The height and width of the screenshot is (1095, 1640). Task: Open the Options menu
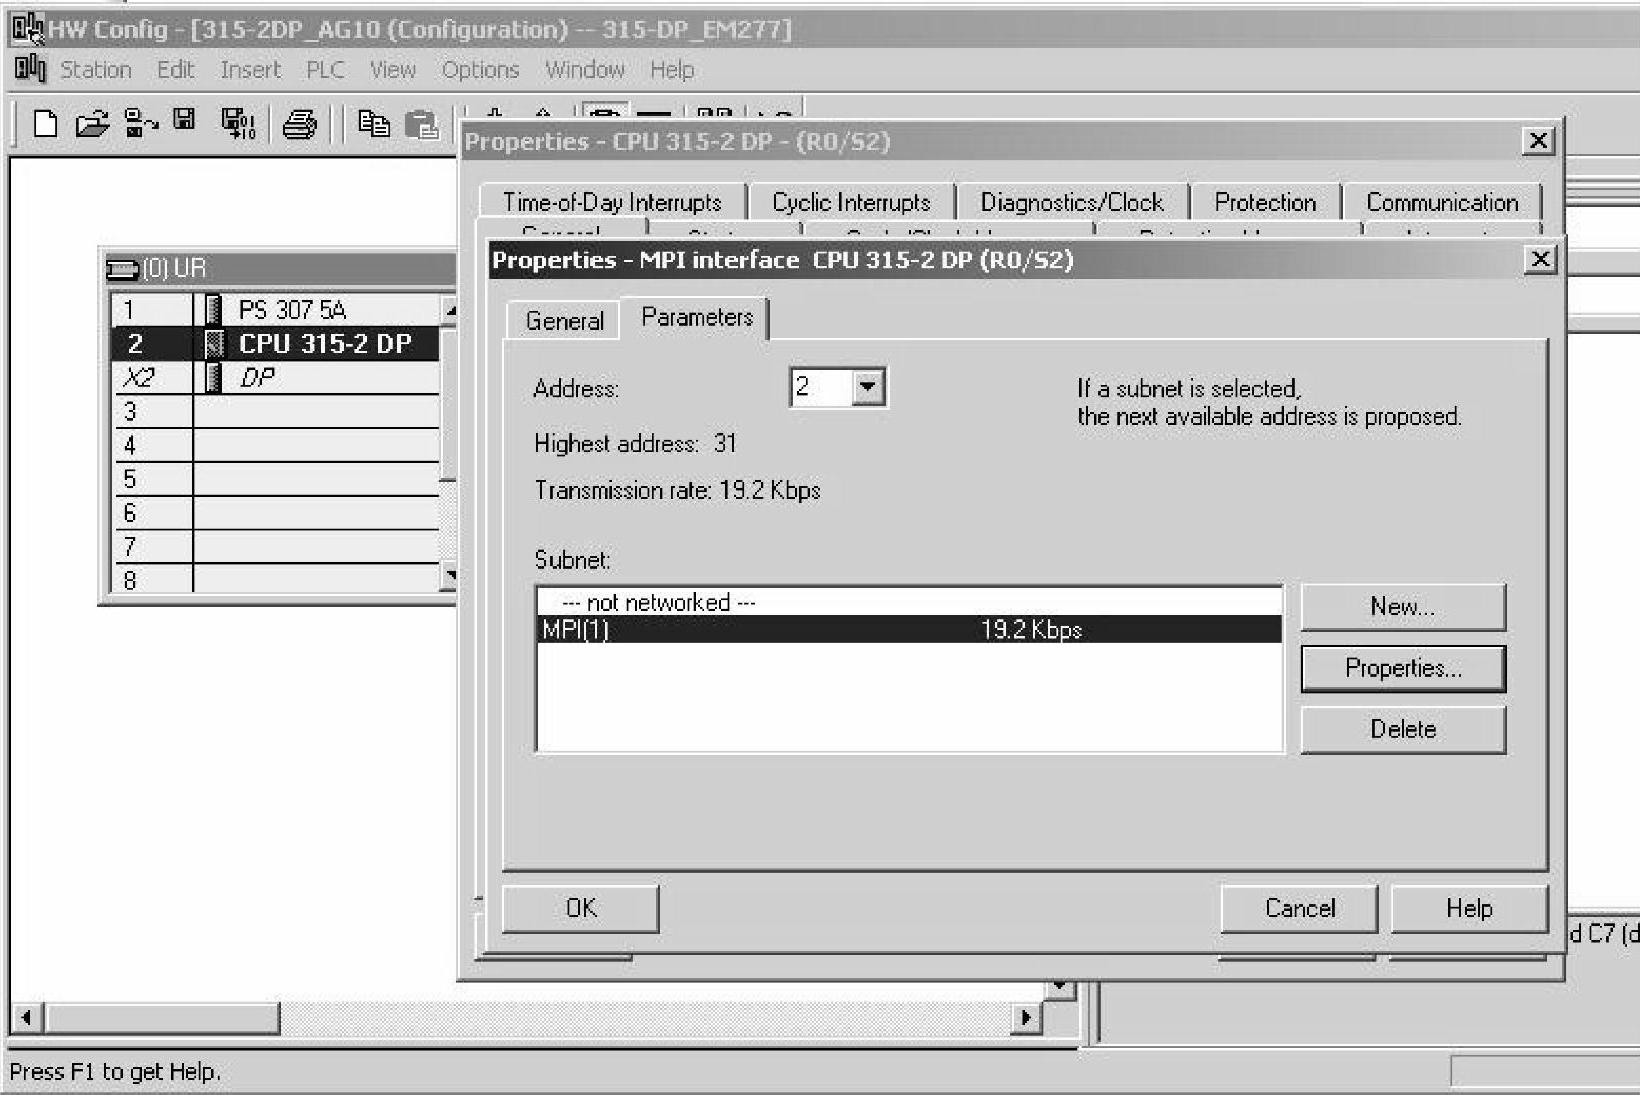click(x=480, y=70)
